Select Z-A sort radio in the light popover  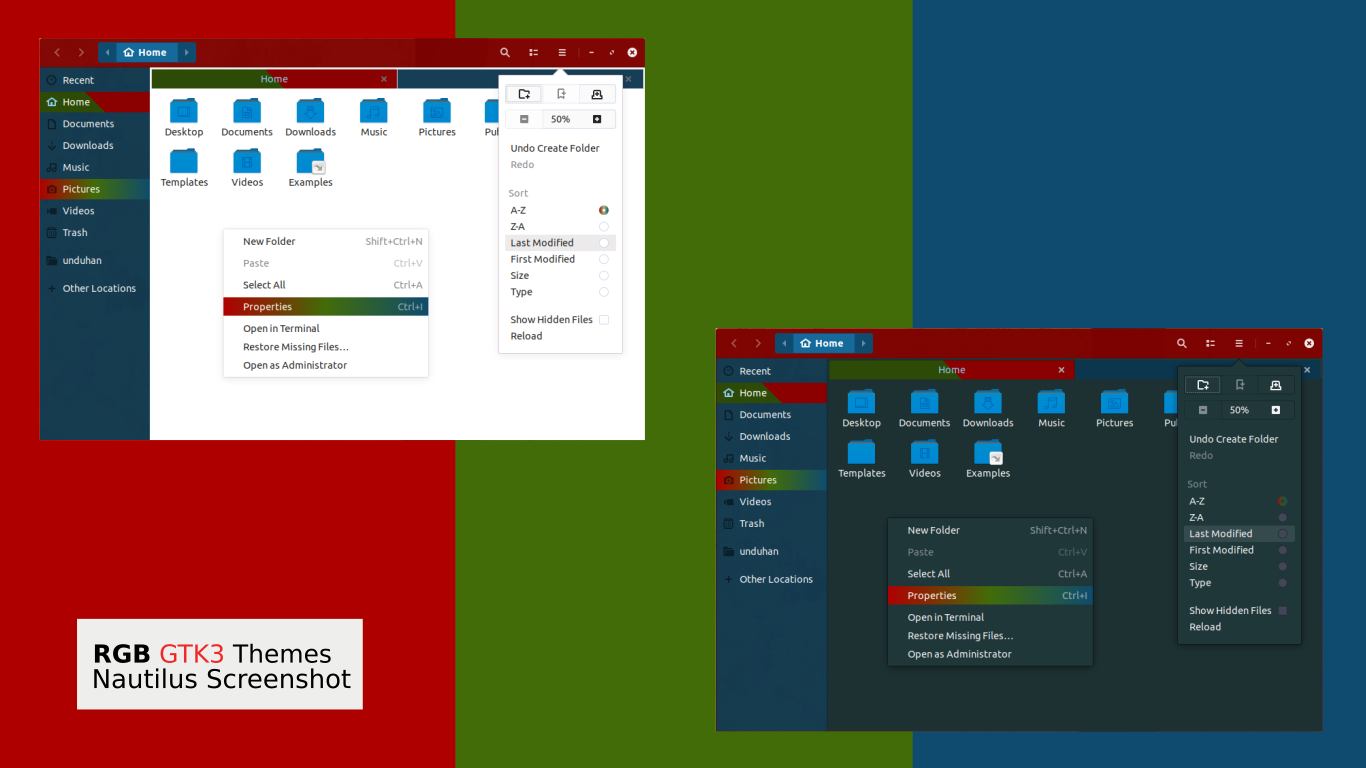tap(604, 226)
